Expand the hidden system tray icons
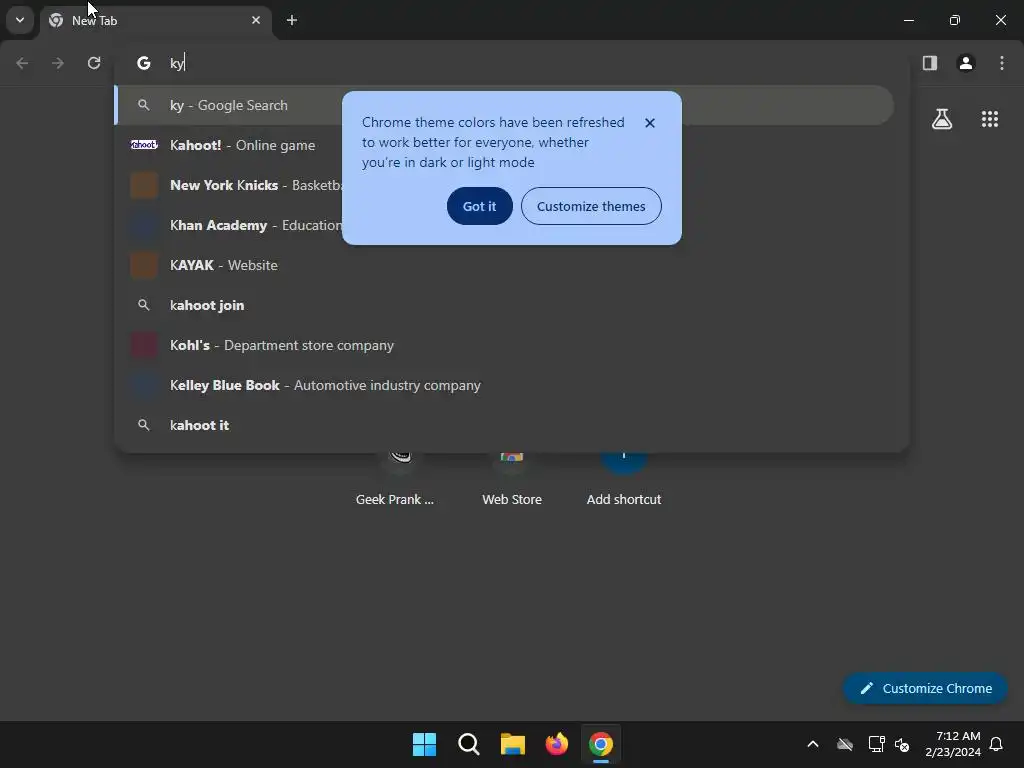 [x=813, y=744]
